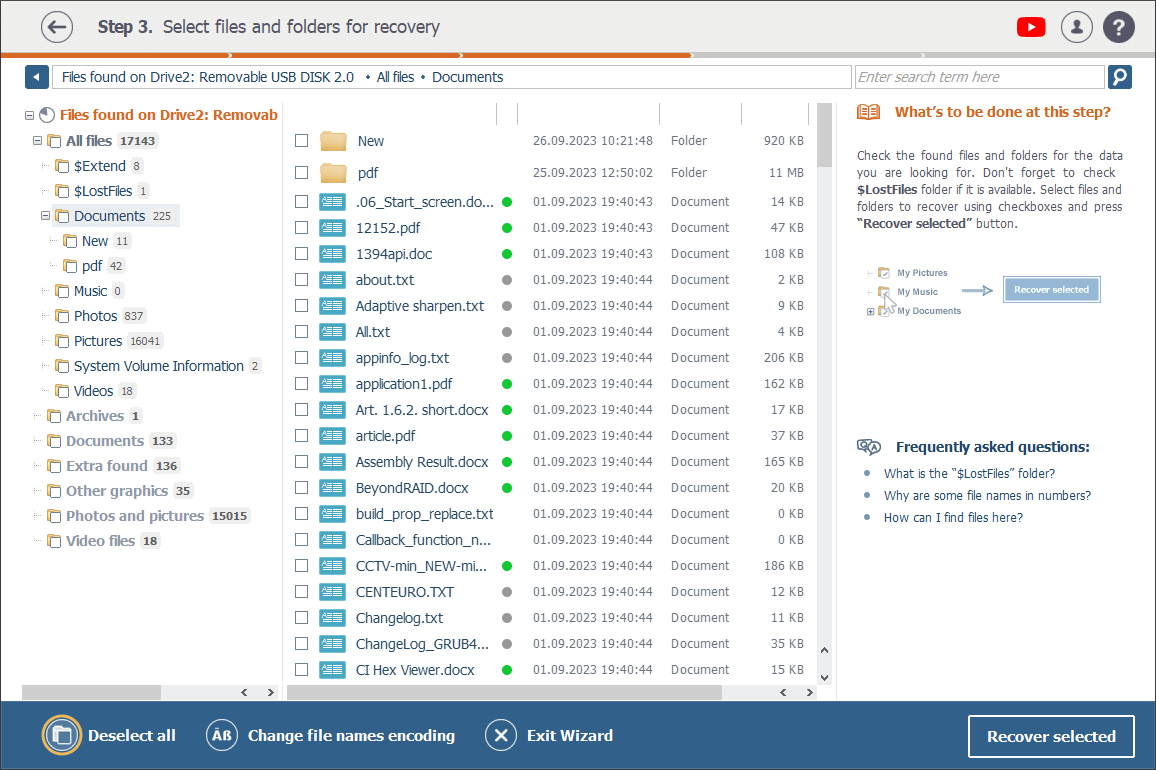Click the document icon for about.txt
The image size is (1156, 770).
tap(332, 280)
